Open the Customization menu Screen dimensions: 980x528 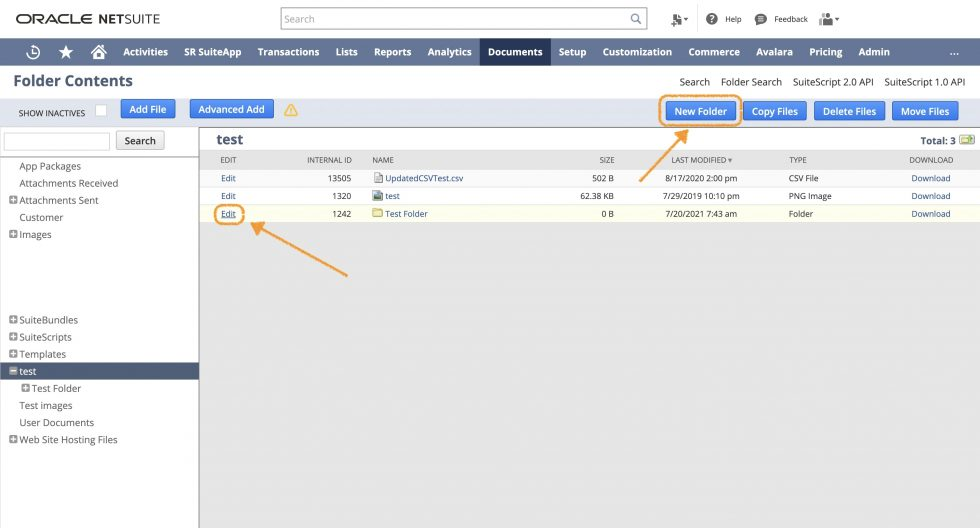(x=637, y=52)
